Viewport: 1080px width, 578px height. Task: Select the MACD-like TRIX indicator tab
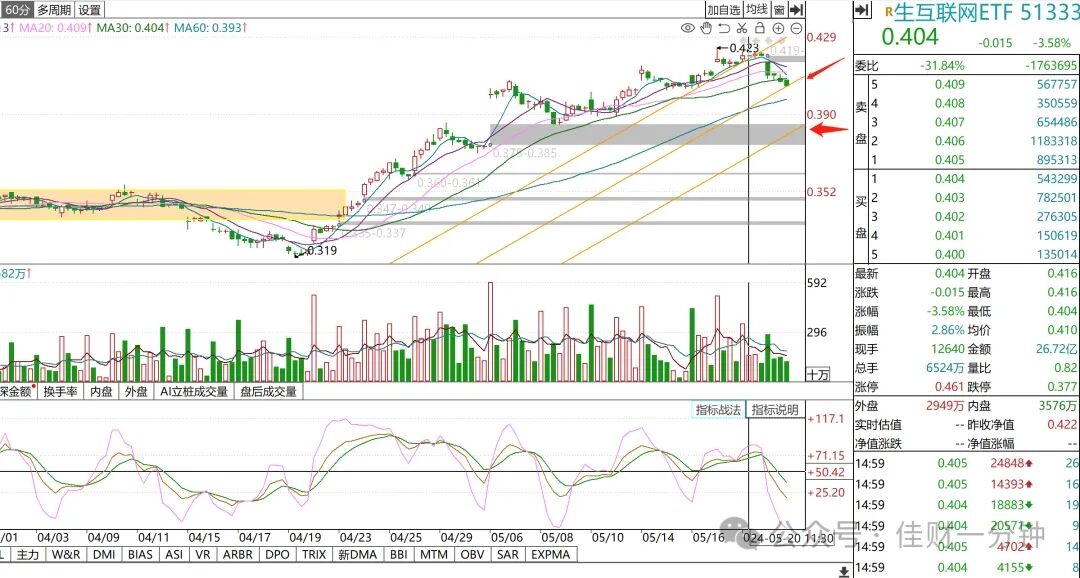[x=313, y=554]
